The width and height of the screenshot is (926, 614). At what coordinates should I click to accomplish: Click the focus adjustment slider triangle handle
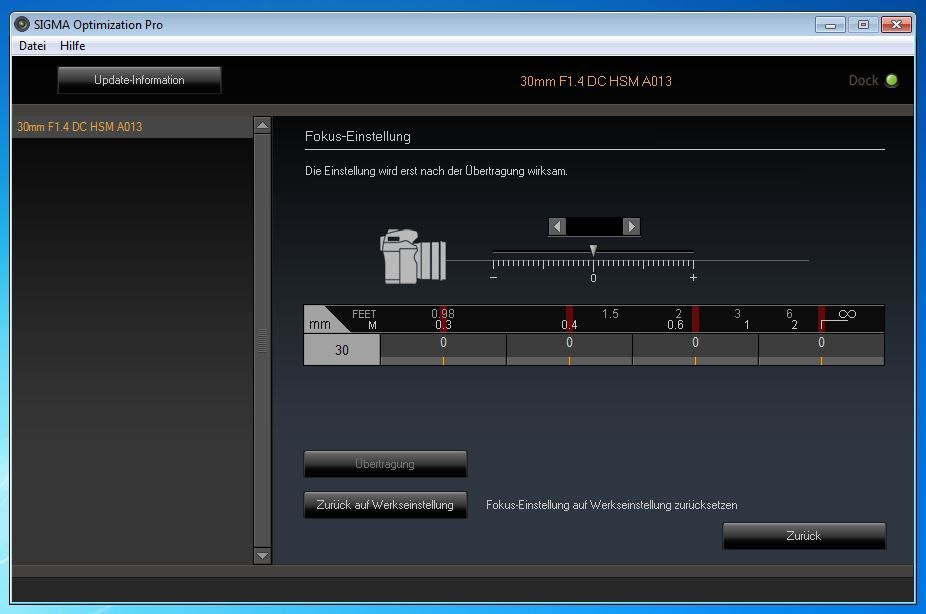pyautogui.click(x=593, y=250)
